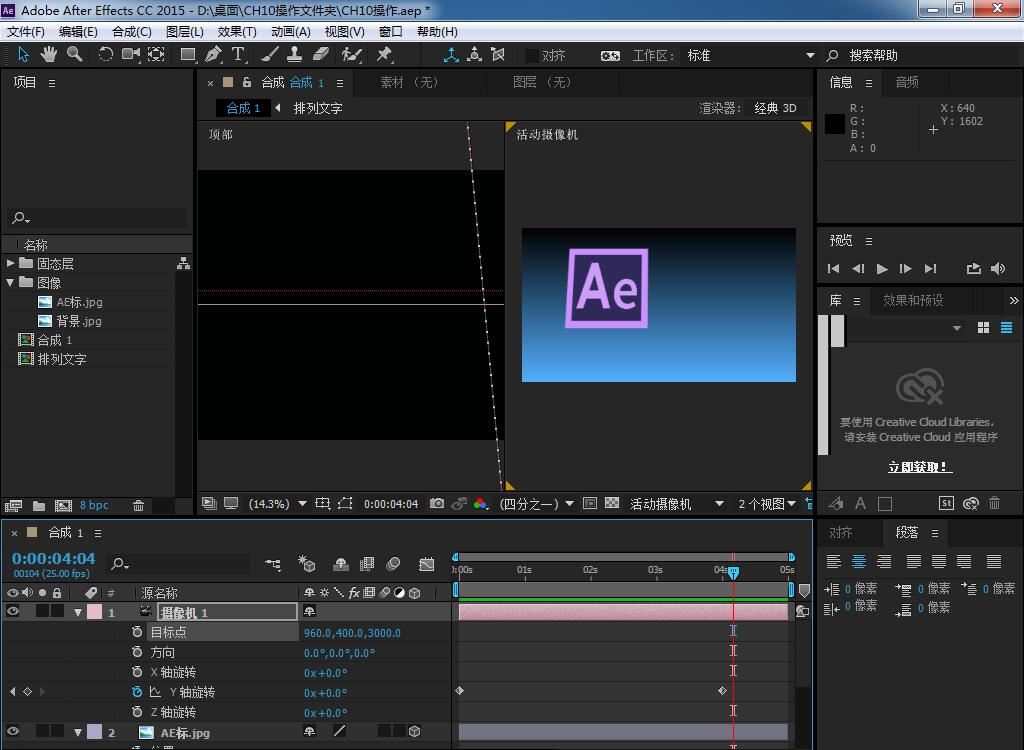Enable motion blur switch in the timeline

point(394,564)
